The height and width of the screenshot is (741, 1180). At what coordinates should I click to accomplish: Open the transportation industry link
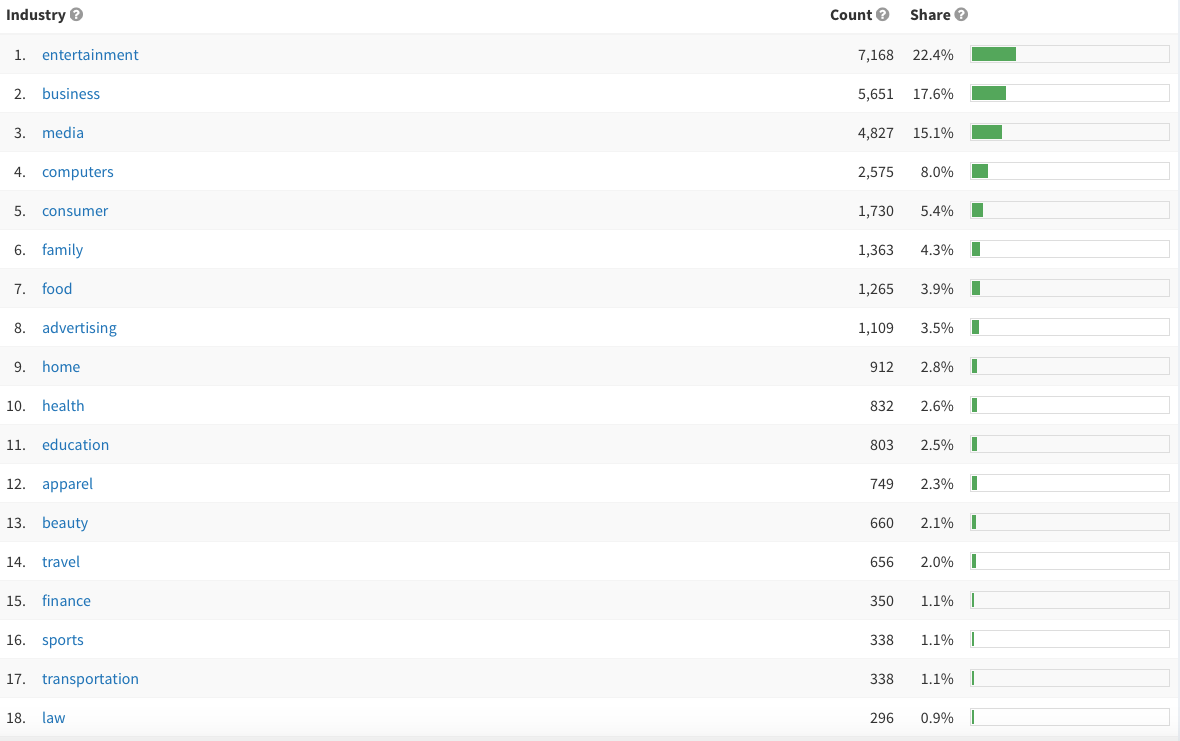[x=90, y=679]
